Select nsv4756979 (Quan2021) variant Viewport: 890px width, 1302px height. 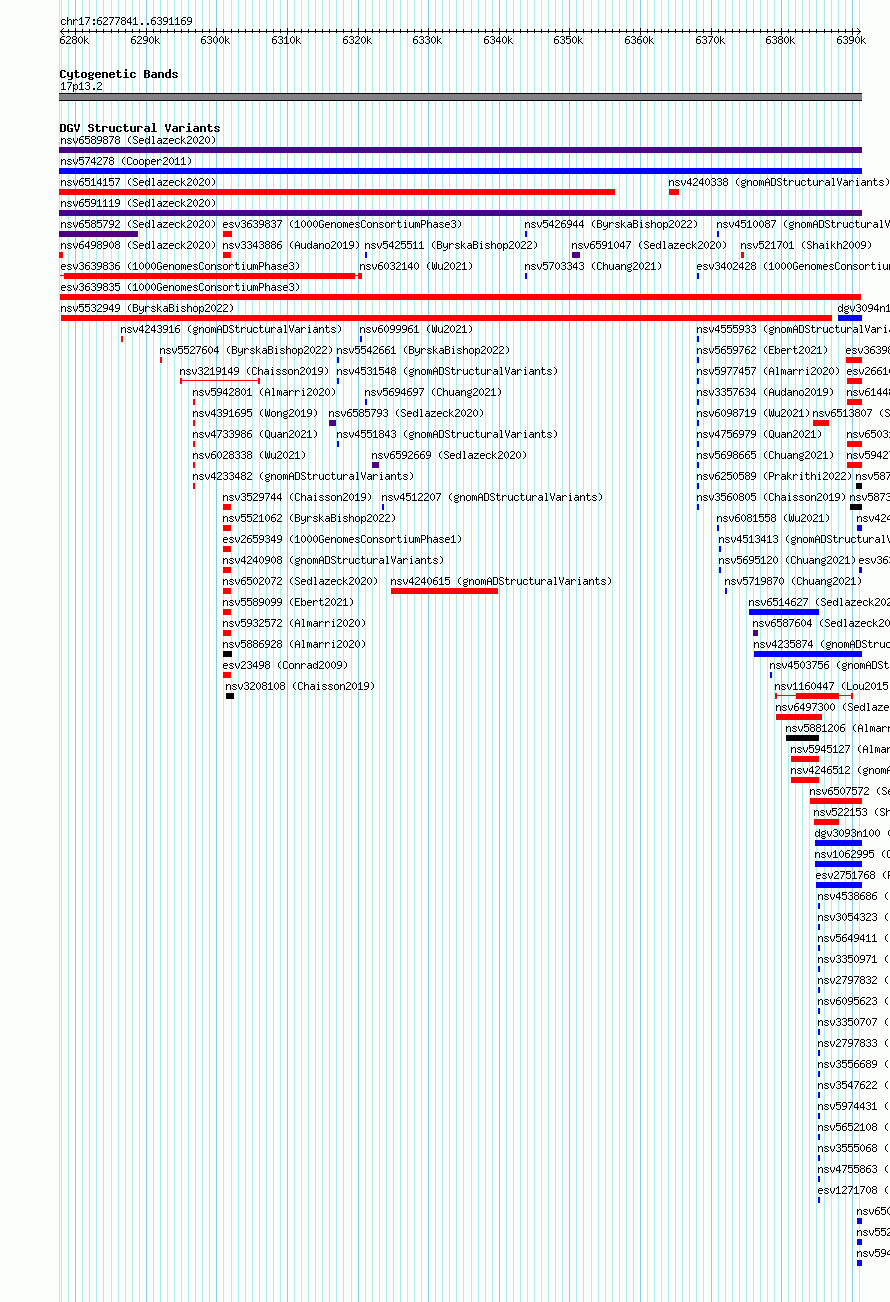pyautogui.click(x=759, y=434)
